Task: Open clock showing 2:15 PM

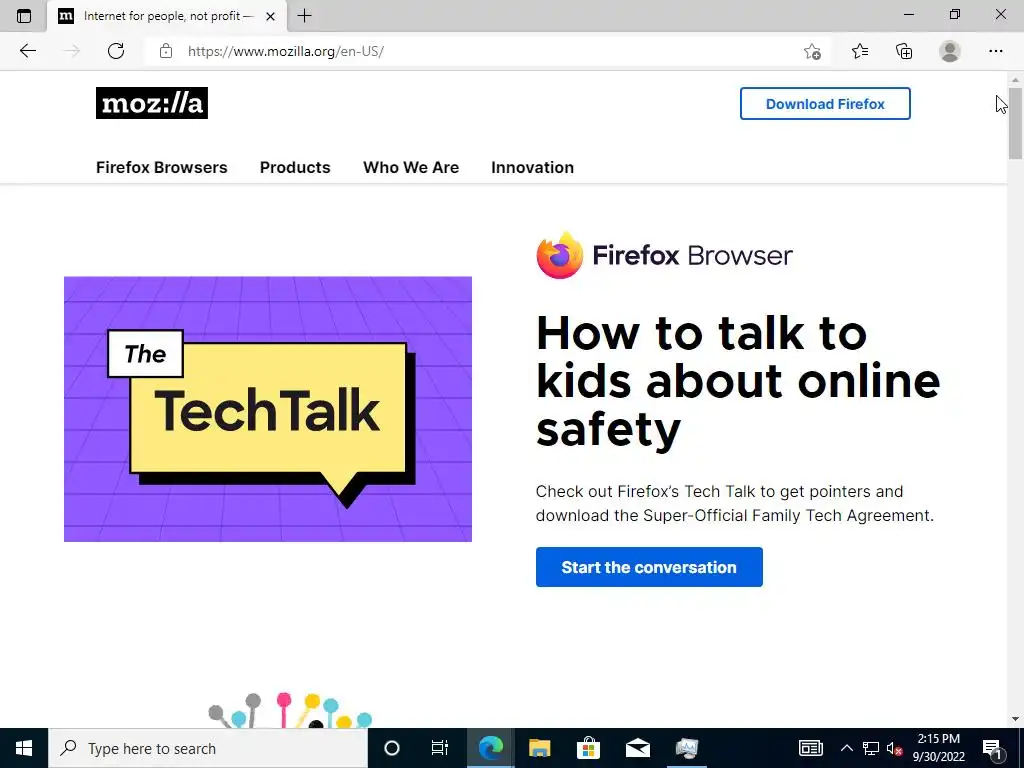Action: tap(938, 748)
